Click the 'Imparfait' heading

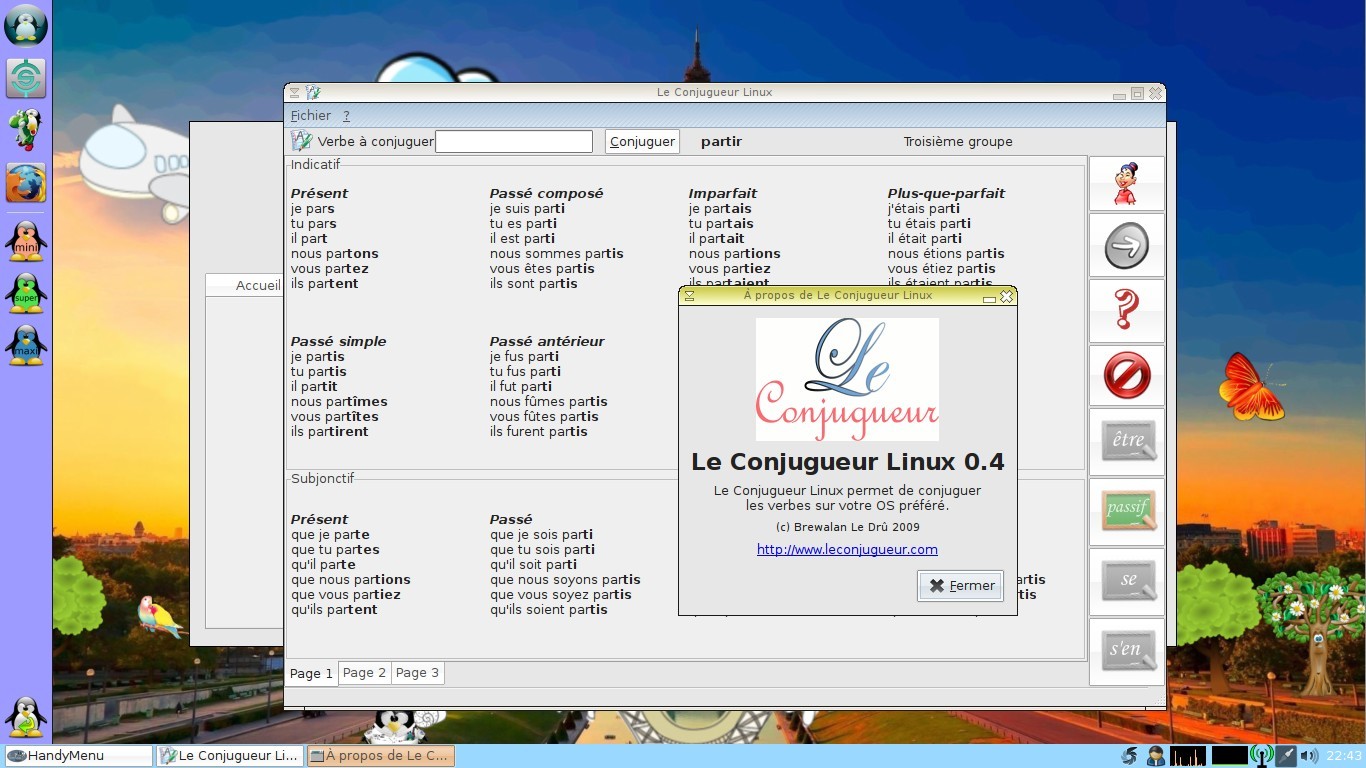coord(722,193)
